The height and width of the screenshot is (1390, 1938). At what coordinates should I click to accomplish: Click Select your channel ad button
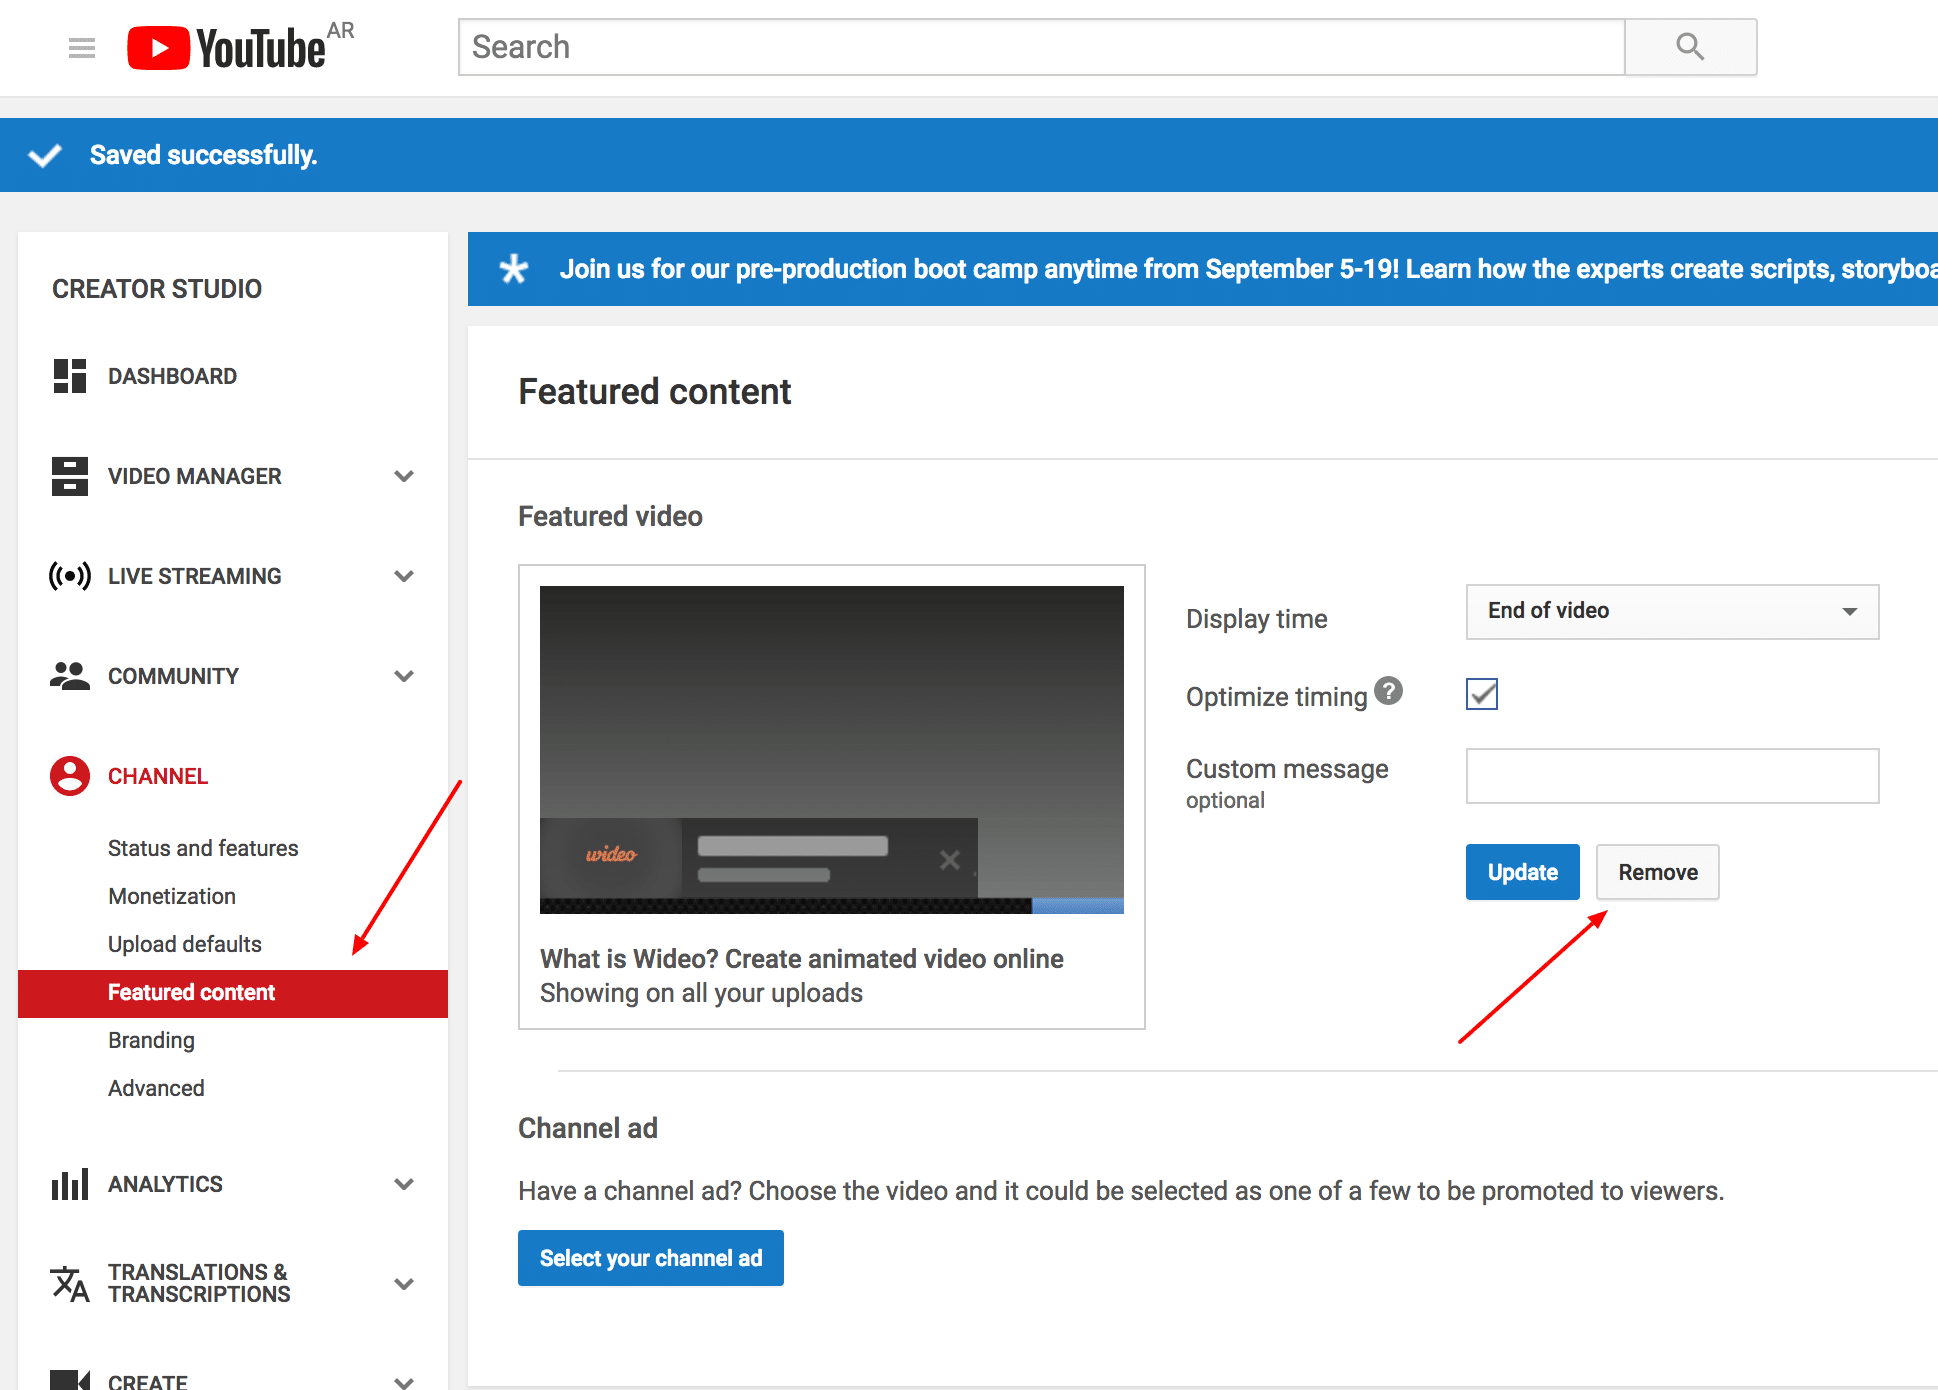point(650,1258)
